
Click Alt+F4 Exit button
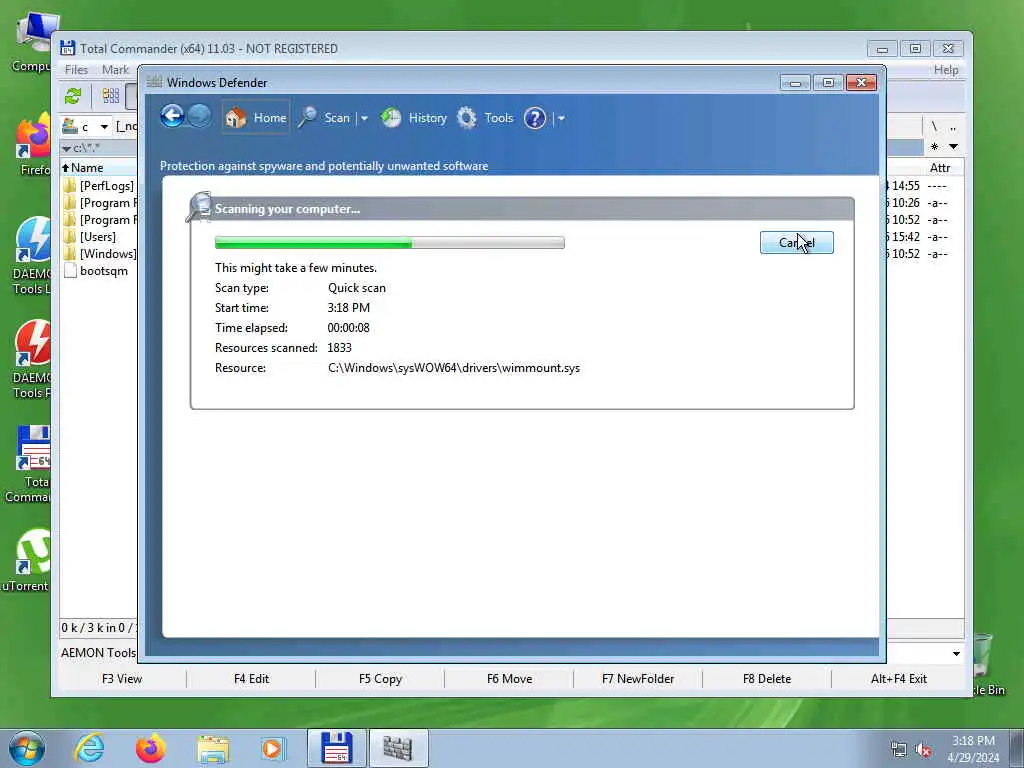click(x=899, y=679)
